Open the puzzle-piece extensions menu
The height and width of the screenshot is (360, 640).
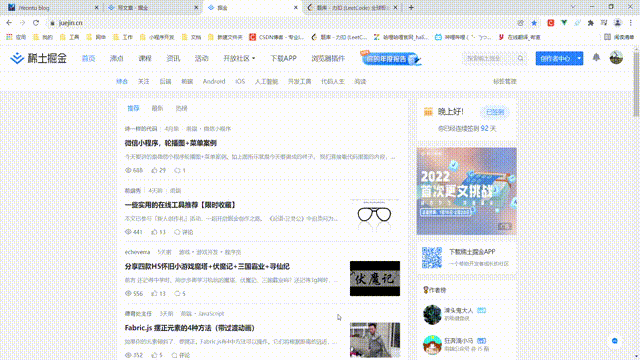(x=590, y=23)
